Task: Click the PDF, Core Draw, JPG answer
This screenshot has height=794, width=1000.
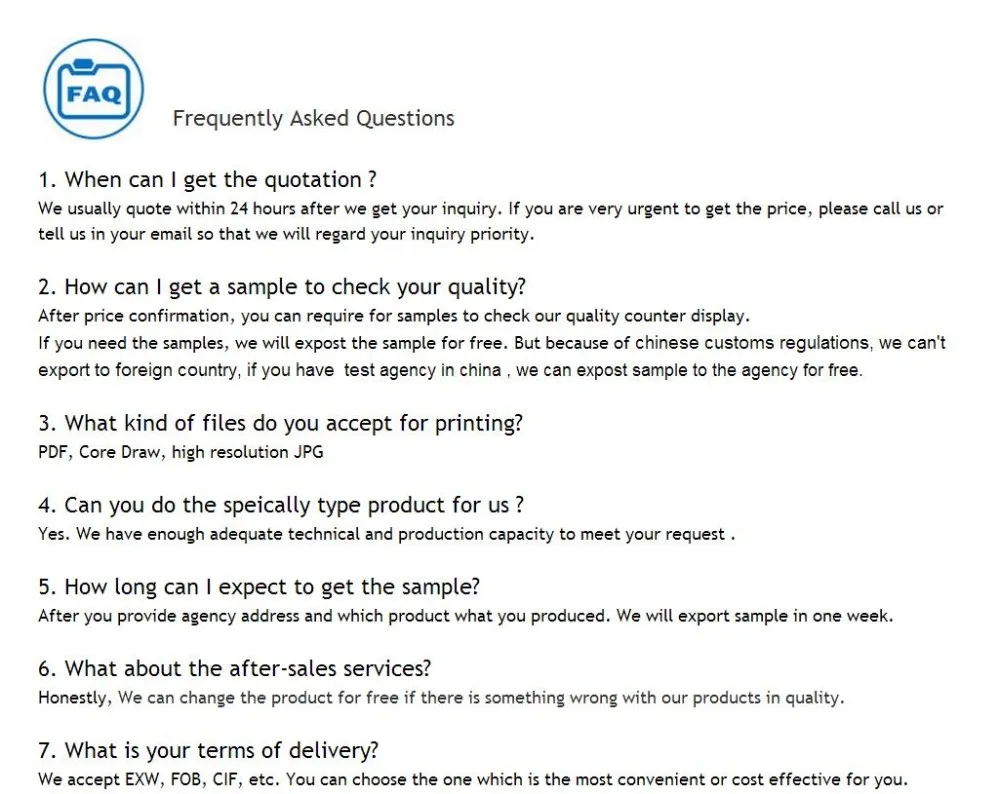Action: point(180,452)
